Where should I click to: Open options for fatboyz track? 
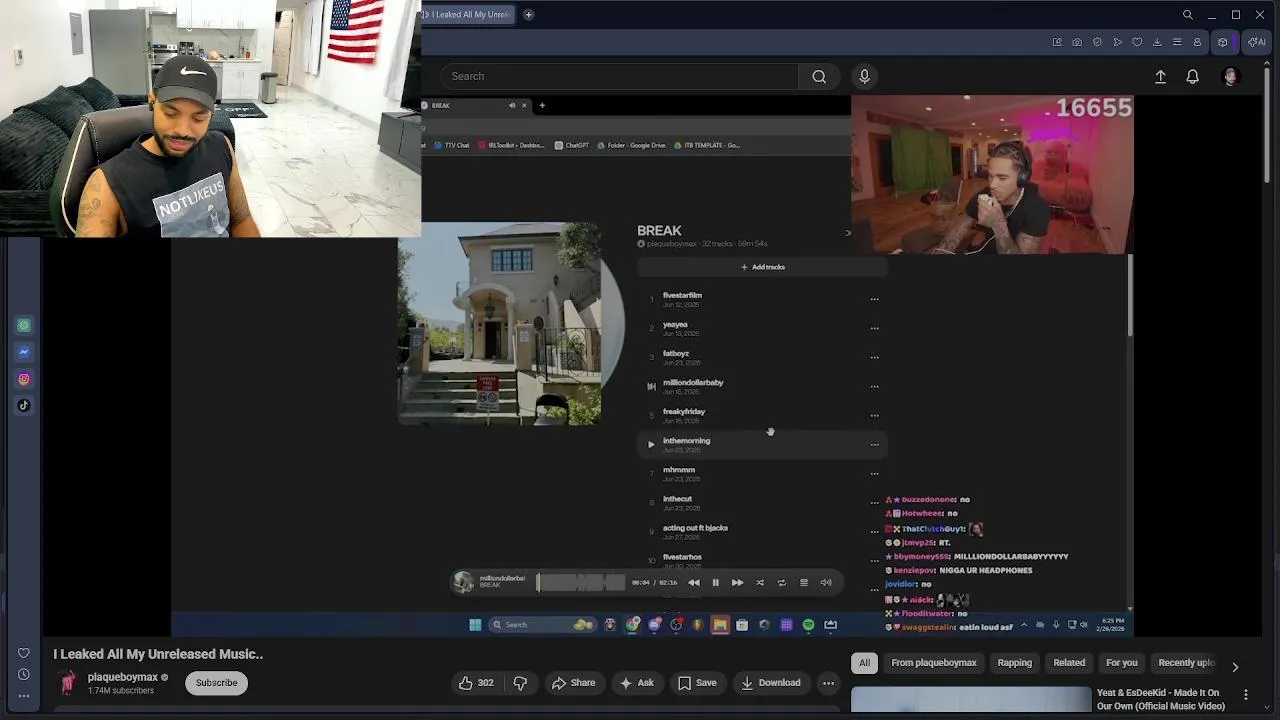874,357
